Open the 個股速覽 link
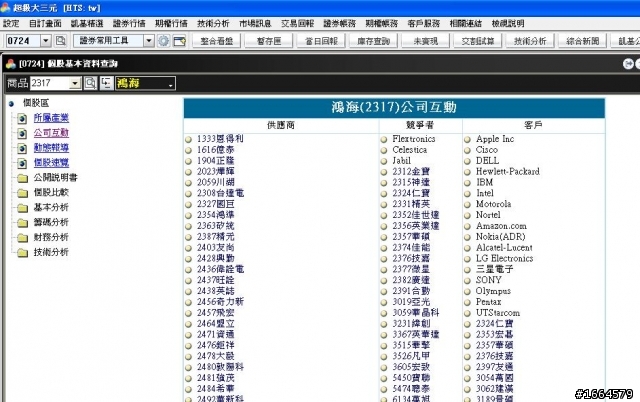The height and width of the screenshot is (402, 640). coord(51,162)
